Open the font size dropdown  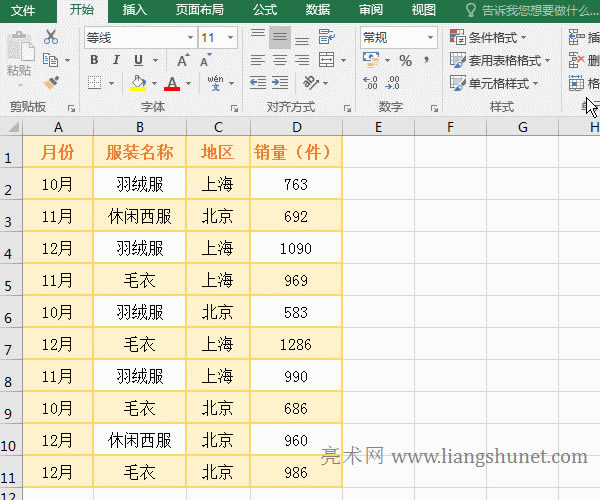click(x=232, y=38)
